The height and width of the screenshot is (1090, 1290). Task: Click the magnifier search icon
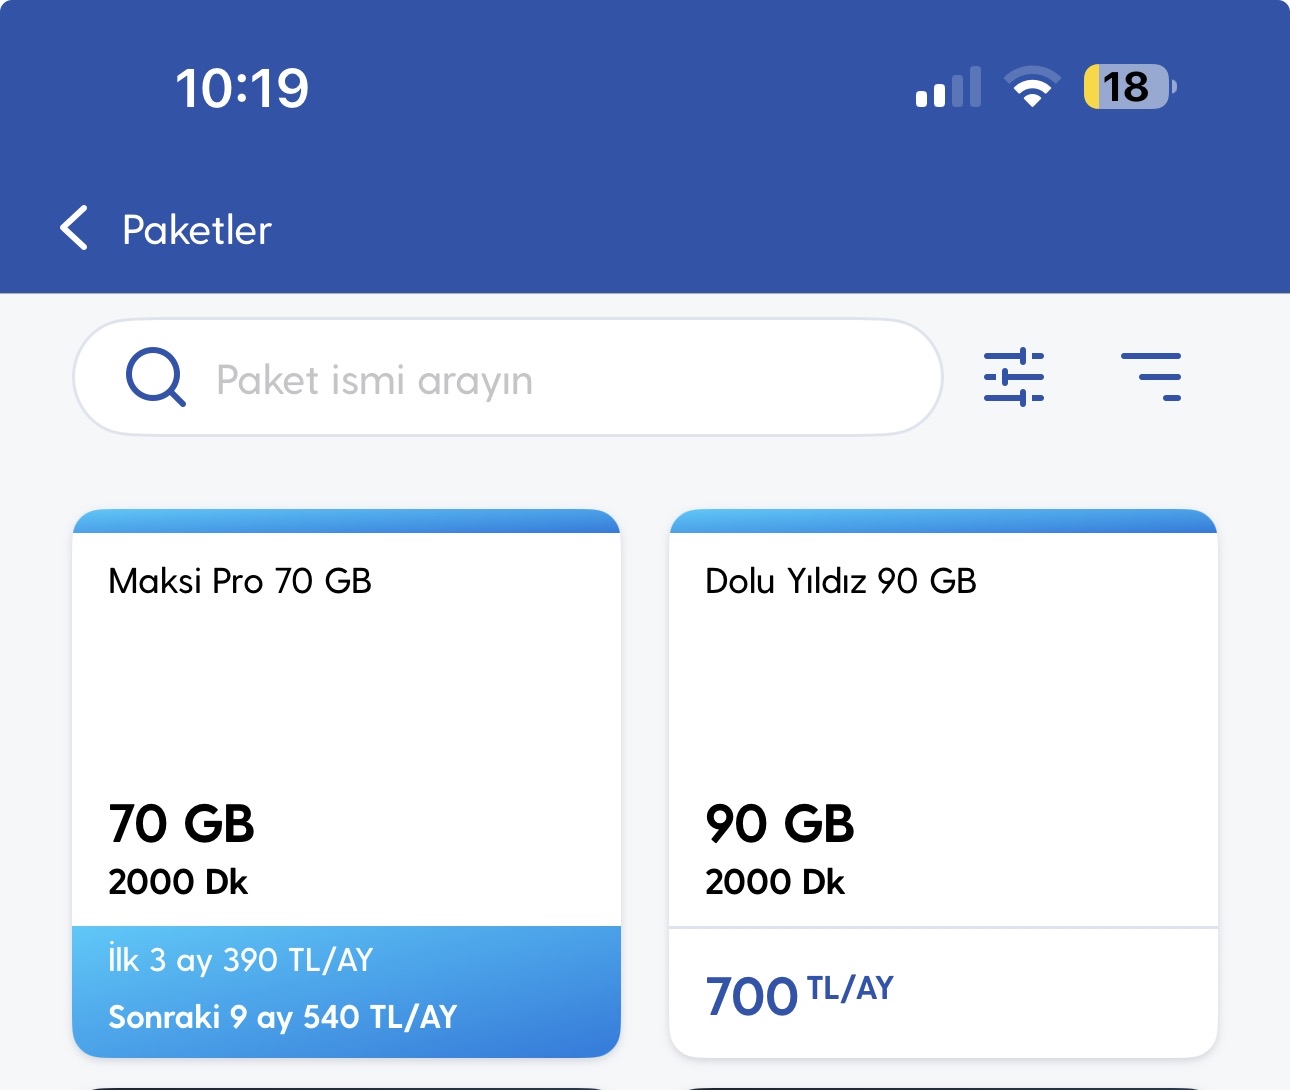pyautogui.click(x=155, y=377)
